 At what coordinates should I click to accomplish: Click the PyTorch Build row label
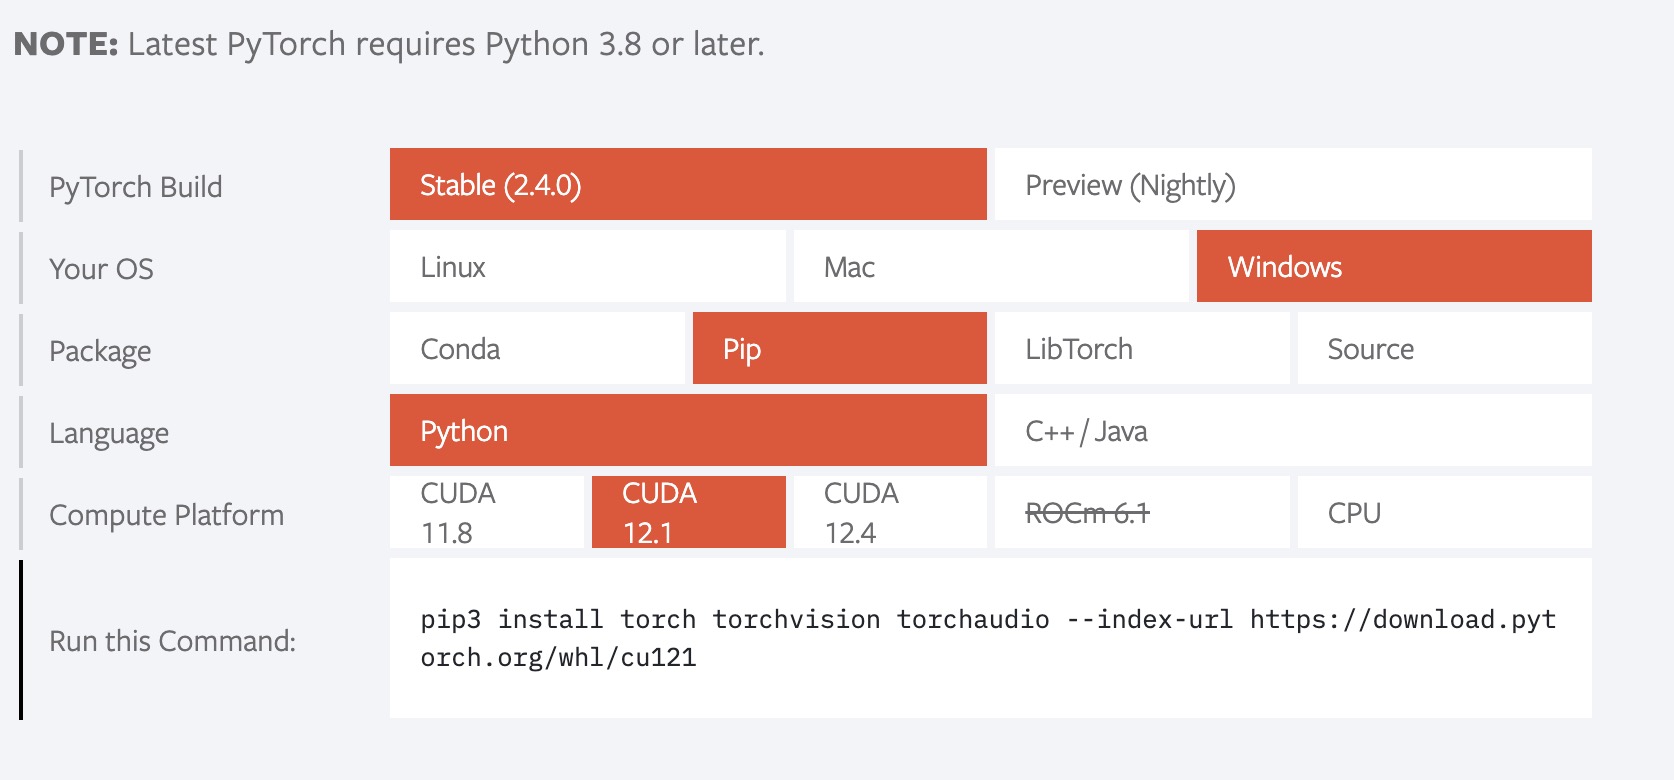(x=136, y=187)
